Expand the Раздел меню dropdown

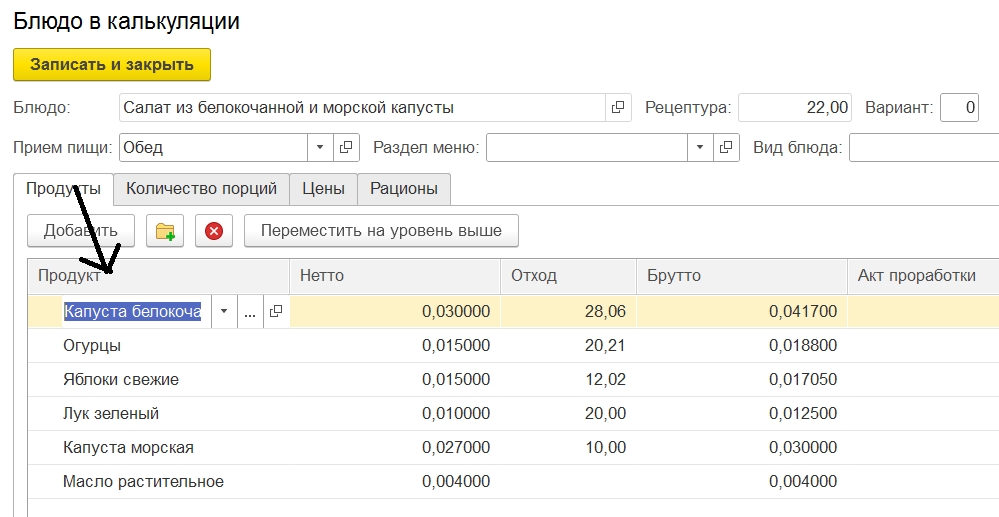point(700,148)
